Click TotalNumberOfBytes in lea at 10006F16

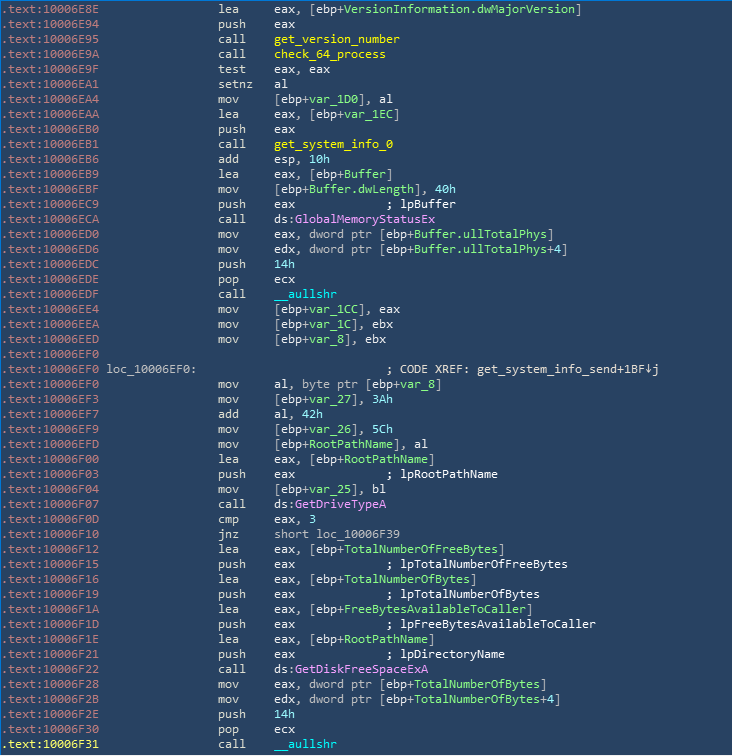tap(407, 579)
